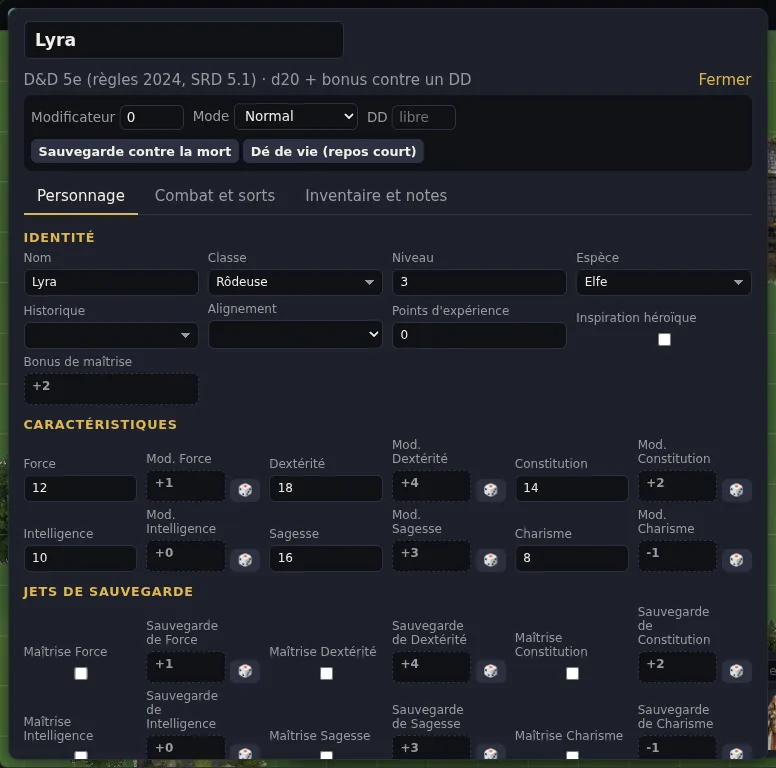The width and height of the screenshot is (776, 768).
Task: Click the Sagesse score field showing 16
Action: (326, 558)
